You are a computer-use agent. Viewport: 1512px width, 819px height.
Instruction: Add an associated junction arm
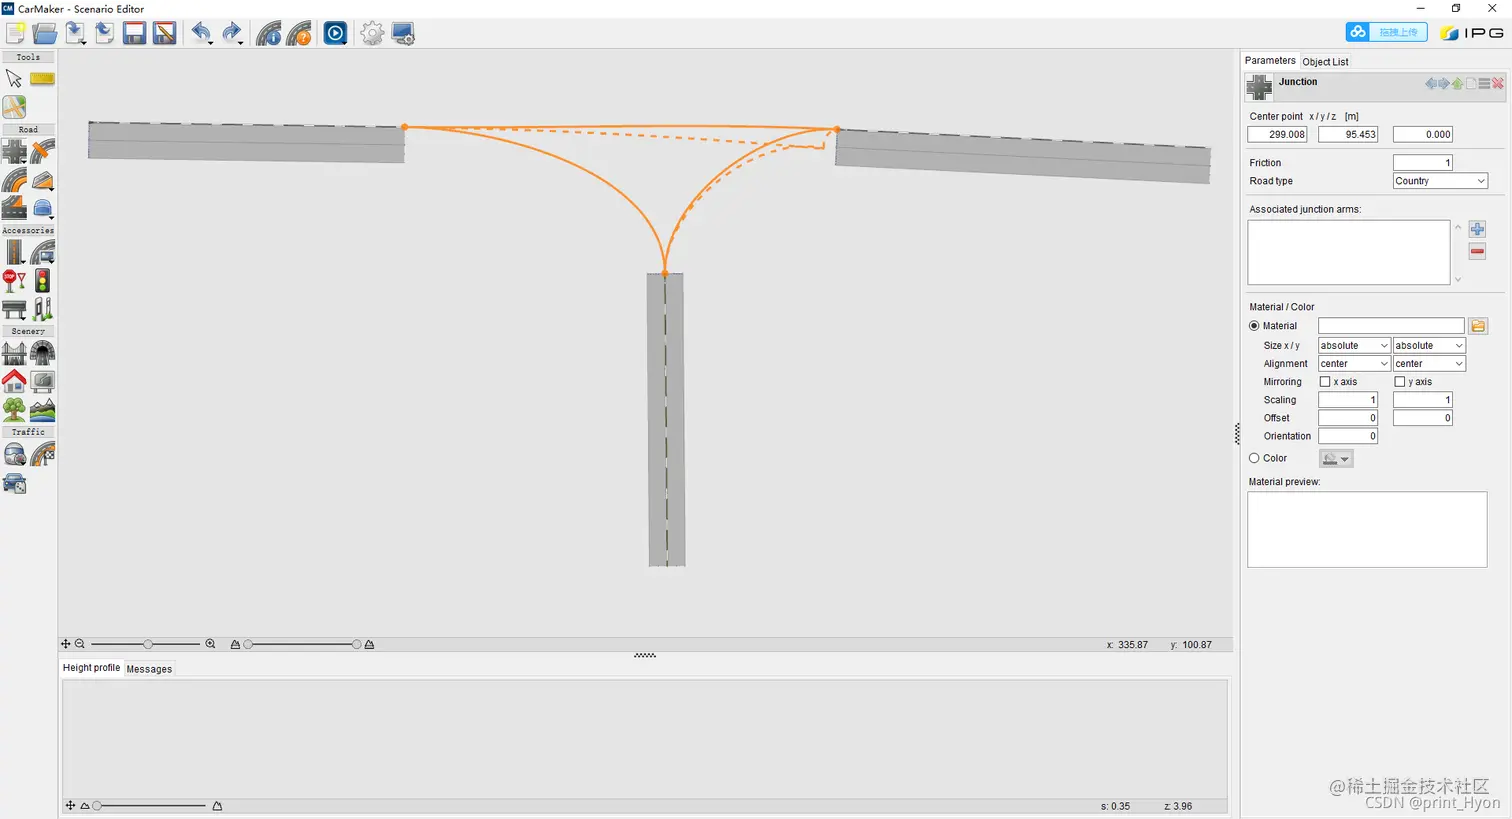pyautogui.click(x=1477, y=230)
